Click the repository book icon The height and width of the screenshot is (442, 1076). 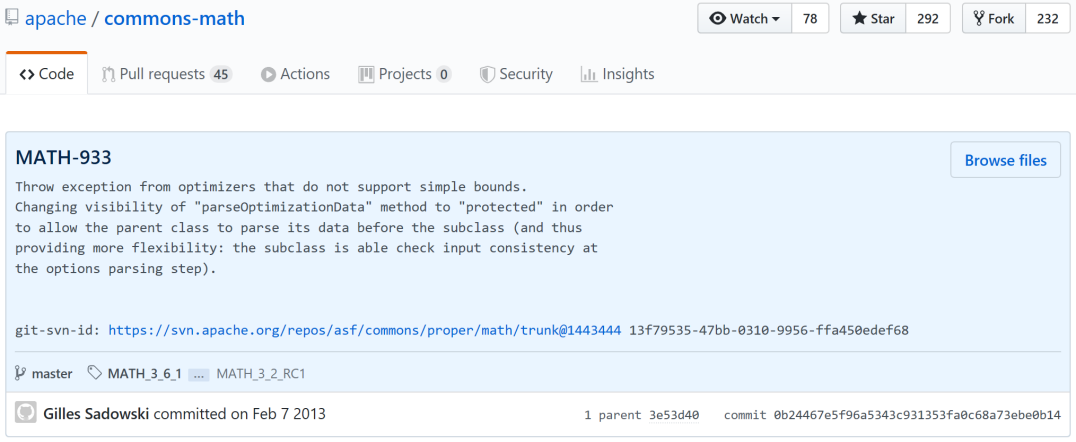(12, 18)
